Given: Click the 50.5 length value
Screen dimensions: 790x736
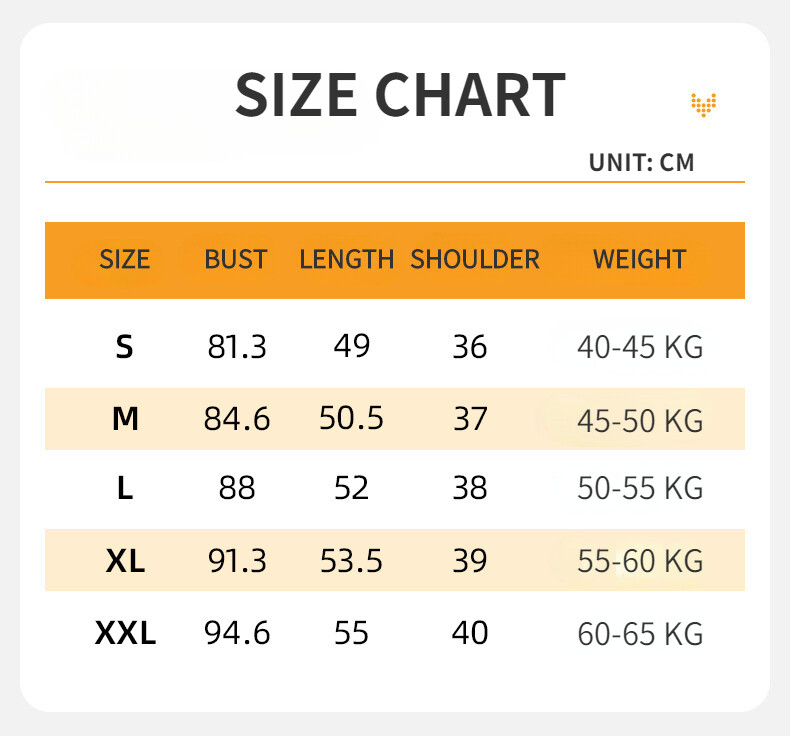Looking at the screenshot, I should point(351,418).
